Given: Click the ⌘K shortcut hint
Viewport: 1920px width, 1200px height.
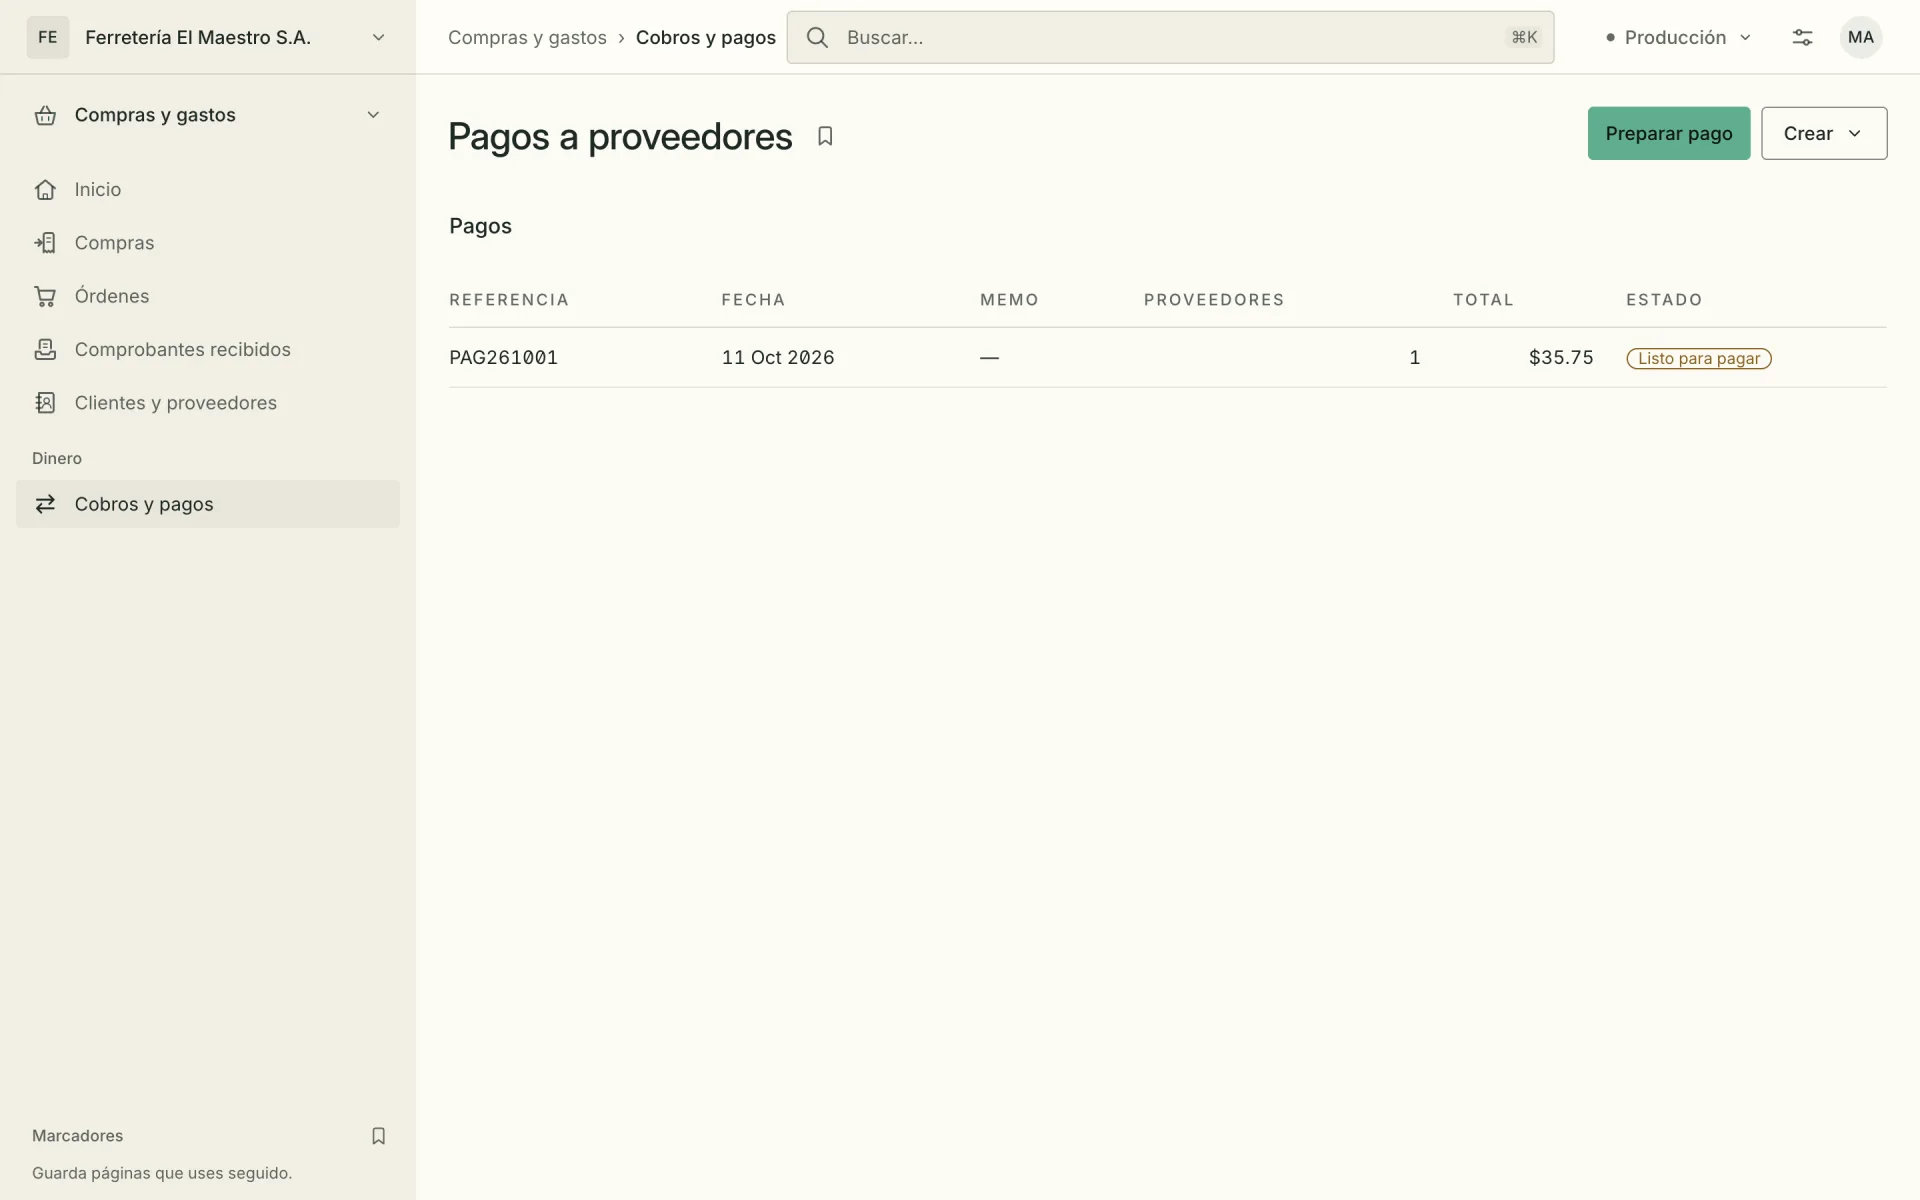Looking at the screenshot, I should tap(1524, 37).
